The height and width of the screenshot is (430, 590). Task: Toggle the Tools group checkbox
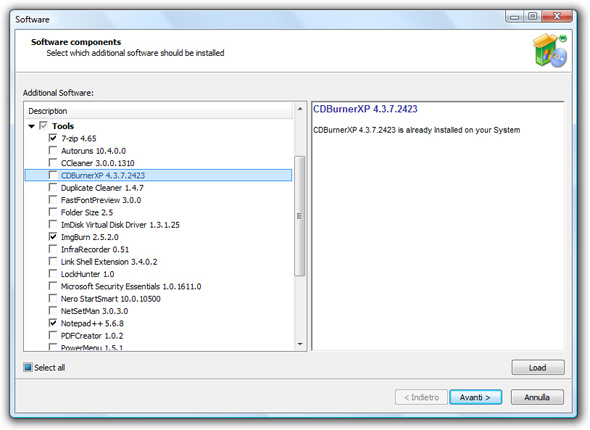coord(43,126)
